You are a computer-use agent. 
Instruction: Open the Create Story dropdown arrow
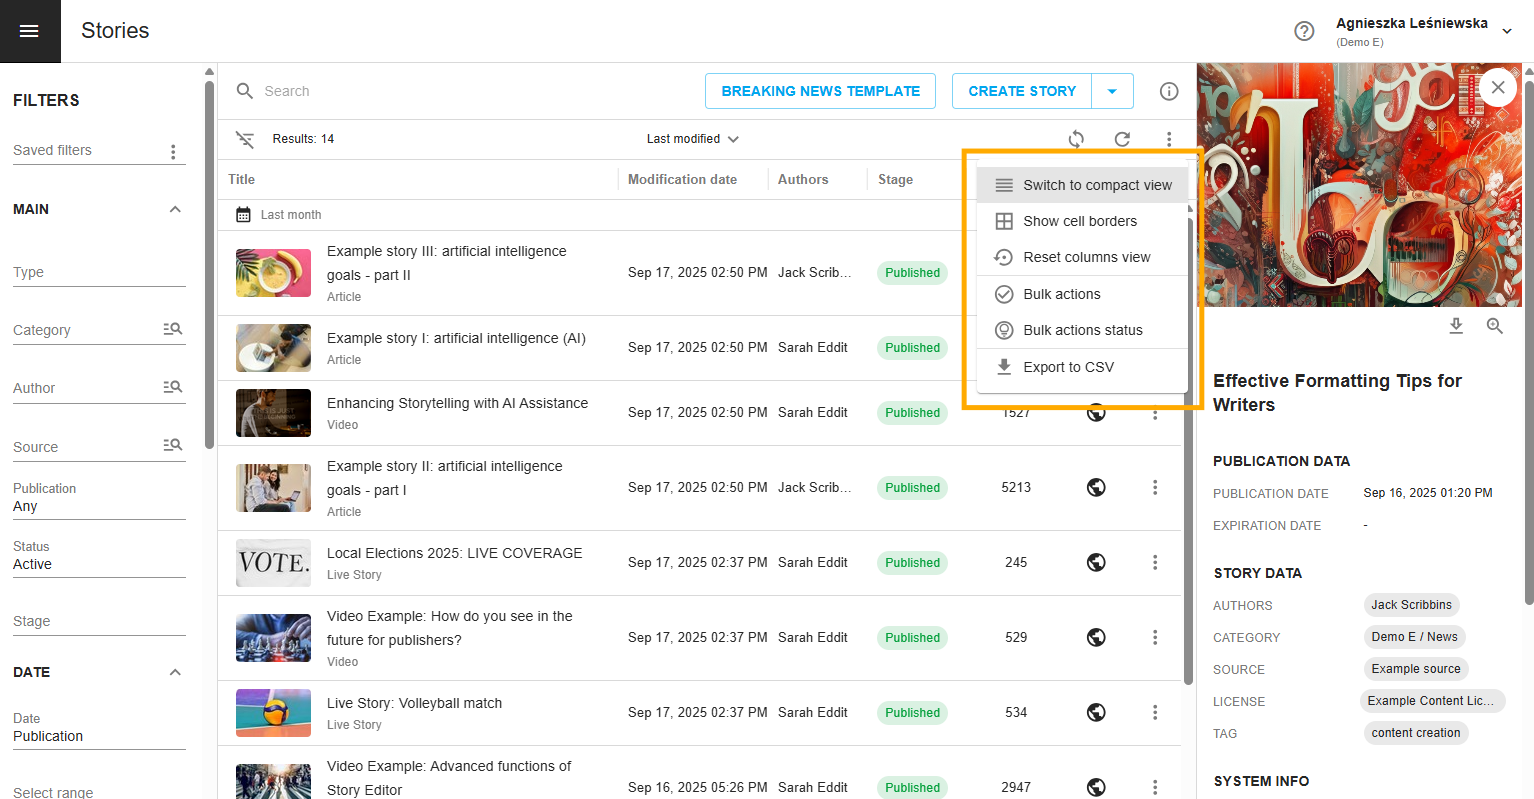(x=1112, y=91)
